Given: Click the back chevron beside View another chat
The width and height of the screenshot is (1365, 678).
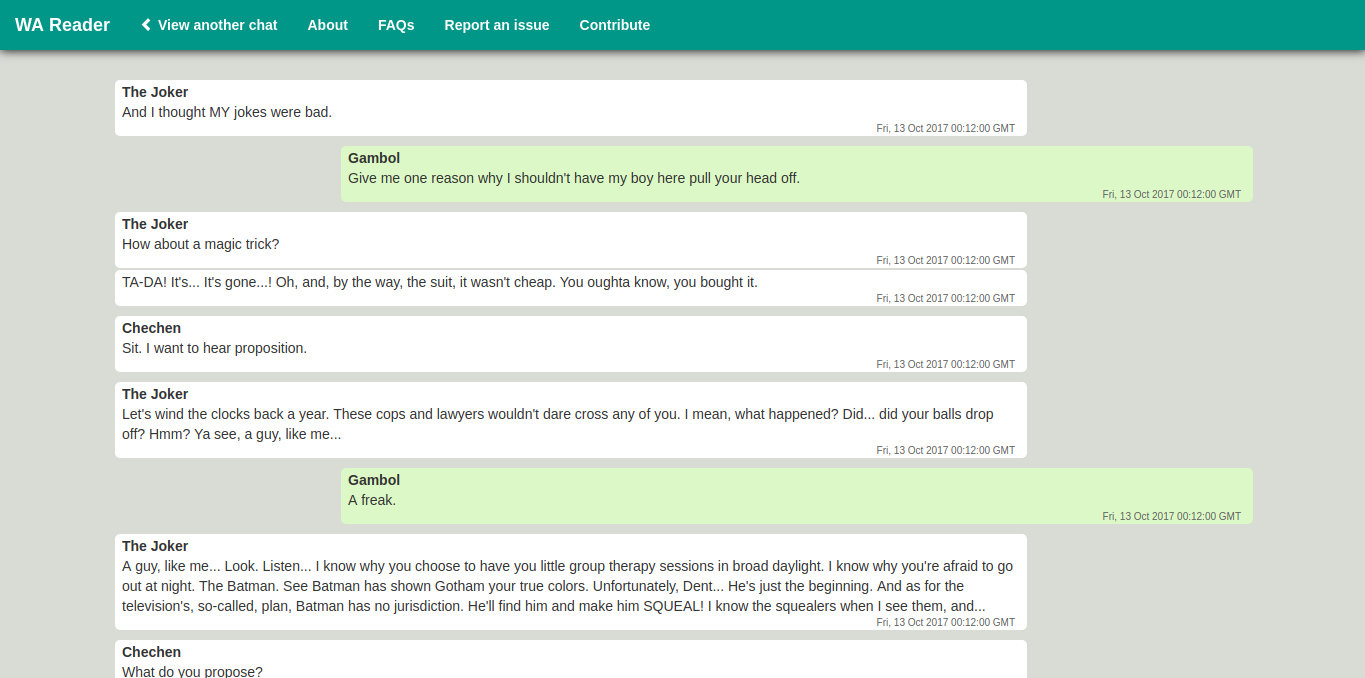Looking at the screenshot, I should pyautogui.click(x=146, y=25).
